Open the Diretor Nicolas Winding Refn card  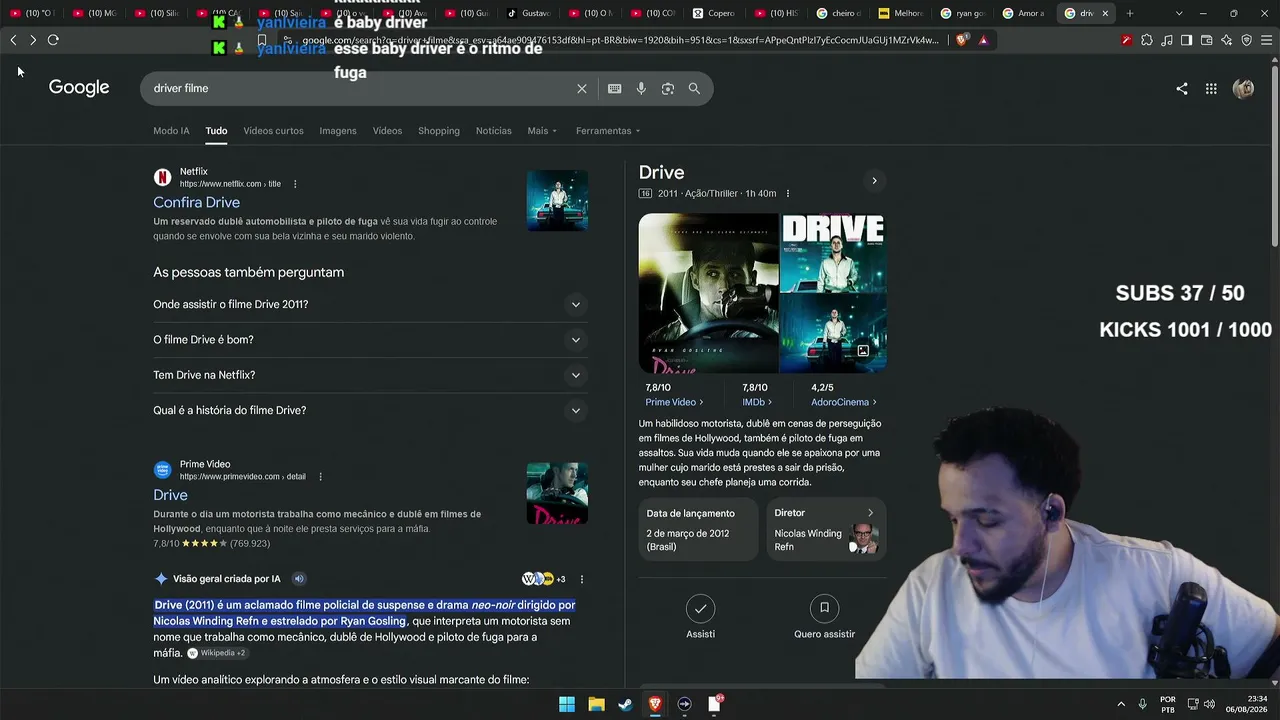point(825,527)
